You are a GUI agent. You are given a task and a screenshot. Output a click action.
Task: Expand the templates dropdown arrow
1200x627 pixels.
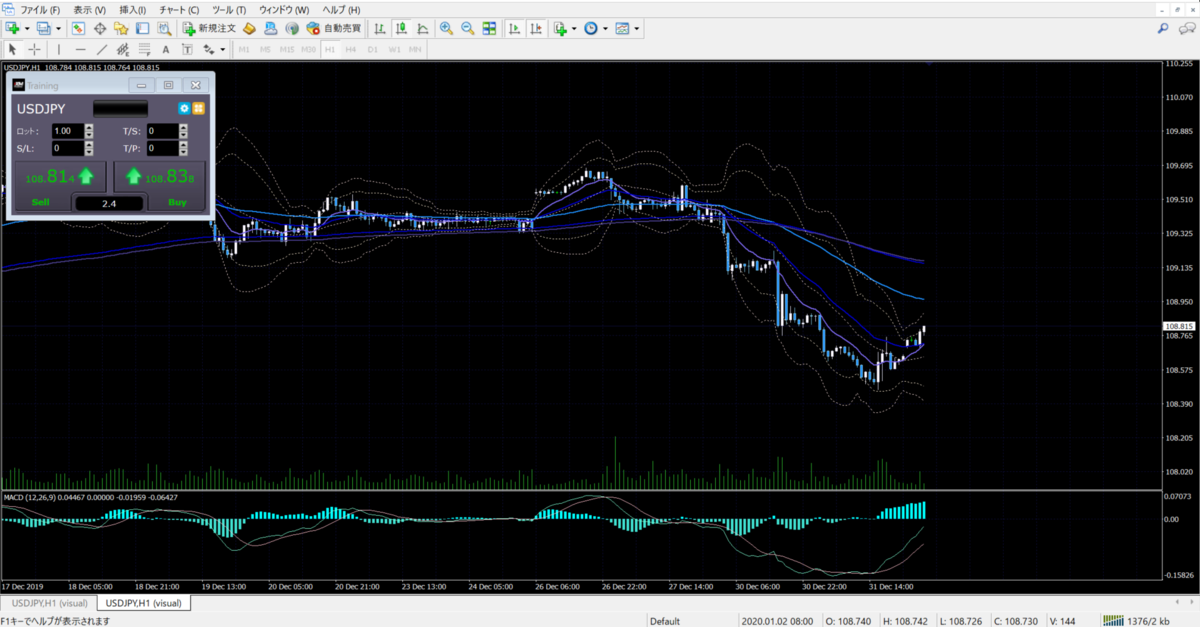pos(636,28)
